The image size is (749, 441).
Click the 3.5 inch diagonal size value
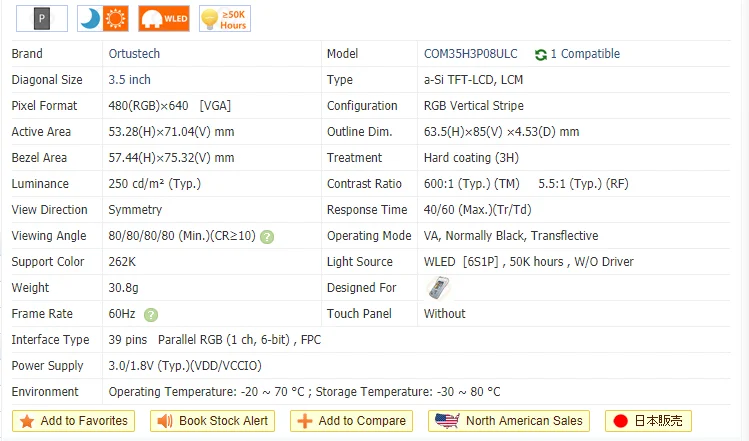point(129,79)
